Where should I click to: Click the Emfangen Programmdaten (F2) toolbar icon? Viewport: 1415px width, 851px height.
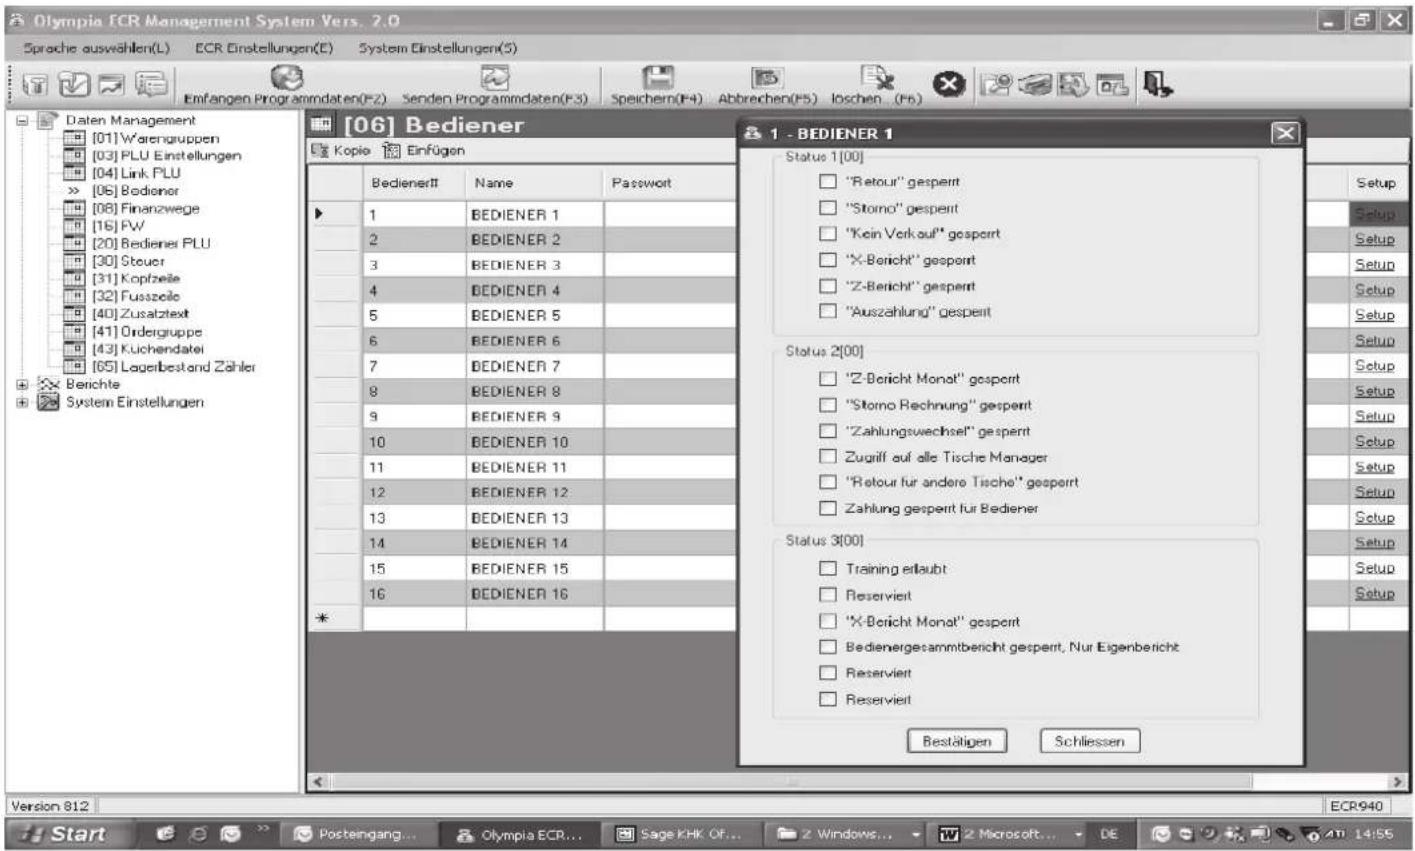pyautogui.click(x=287, y=78)
